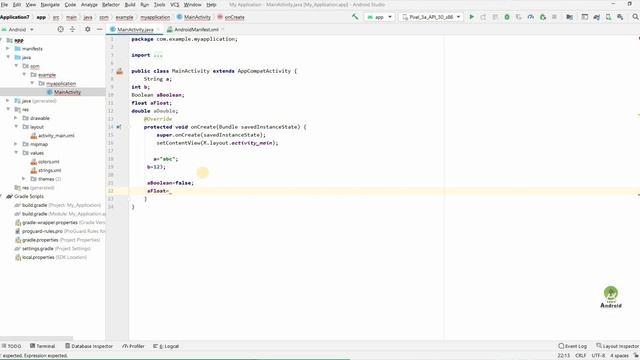Image resolution: width=640 pixels, height=360 pixels.
Task: Open the Profile app icon in the toolbar
Action: (x=531, y=17)
